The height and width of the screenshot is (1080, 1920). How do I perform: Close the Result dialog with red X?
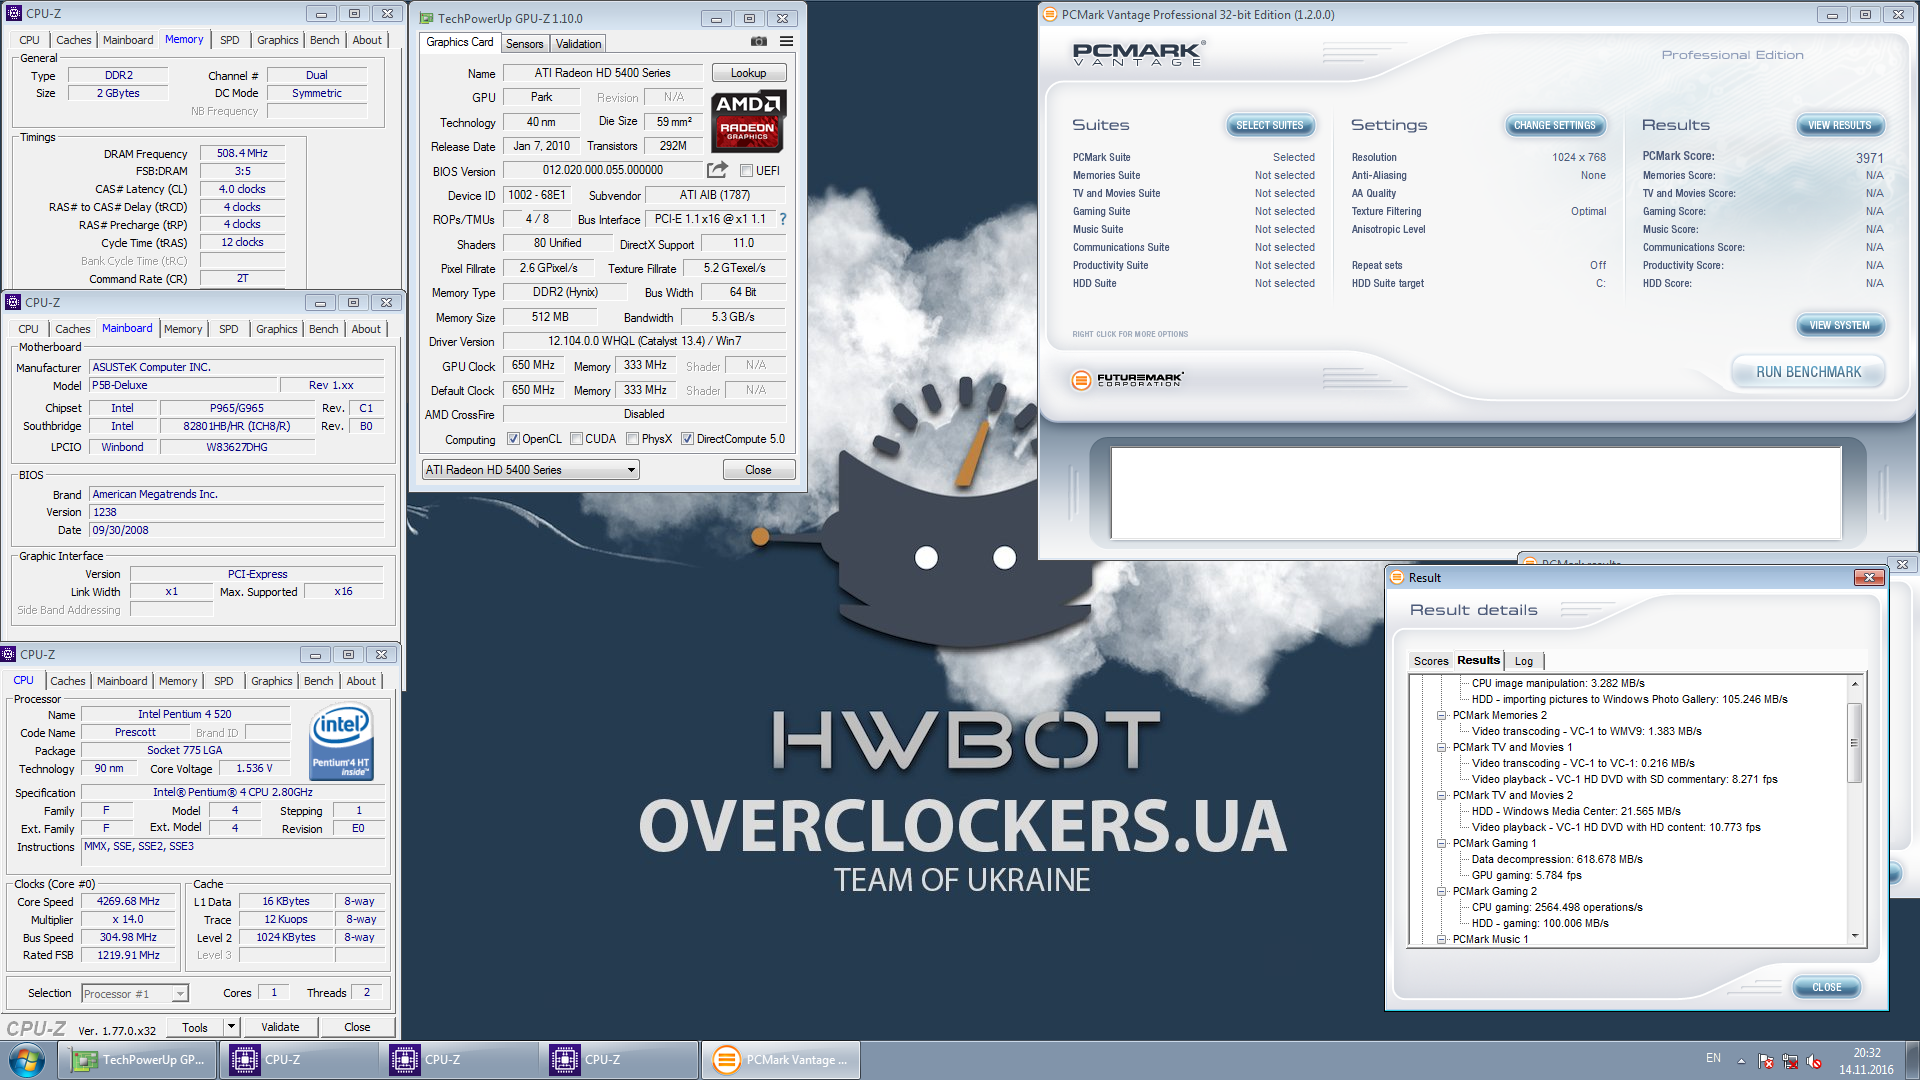(1868, 577)
